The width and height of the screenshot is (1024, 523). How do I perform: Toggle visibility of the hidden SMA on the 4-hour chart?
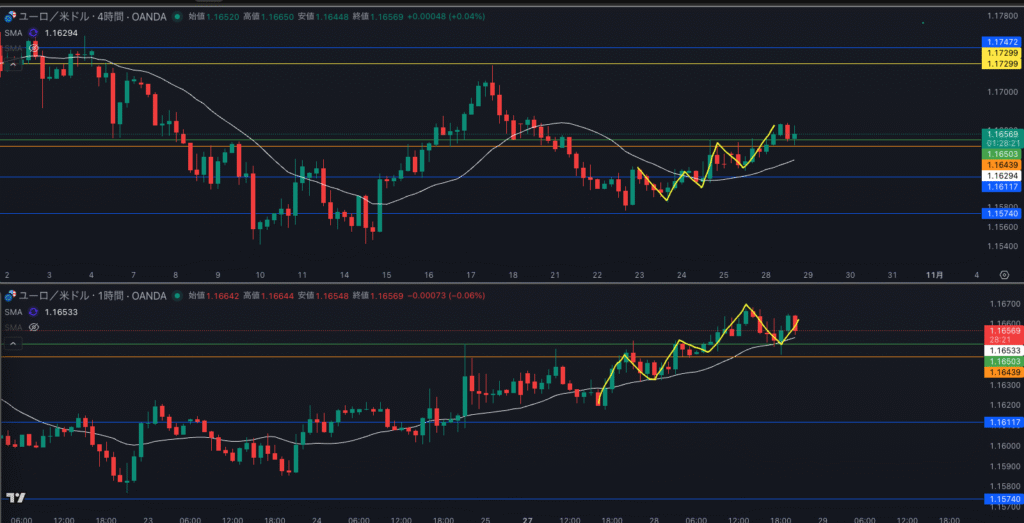(x=33, y=47)
